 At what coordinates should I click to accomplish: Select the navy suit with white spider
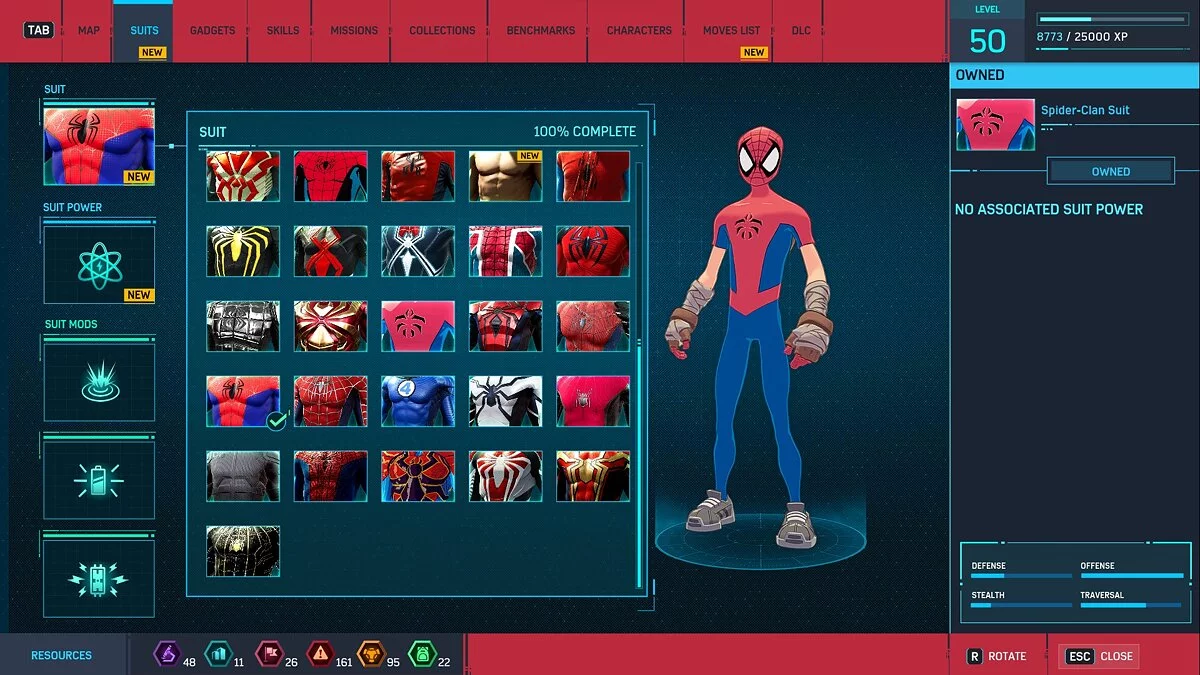click(418, 251)
